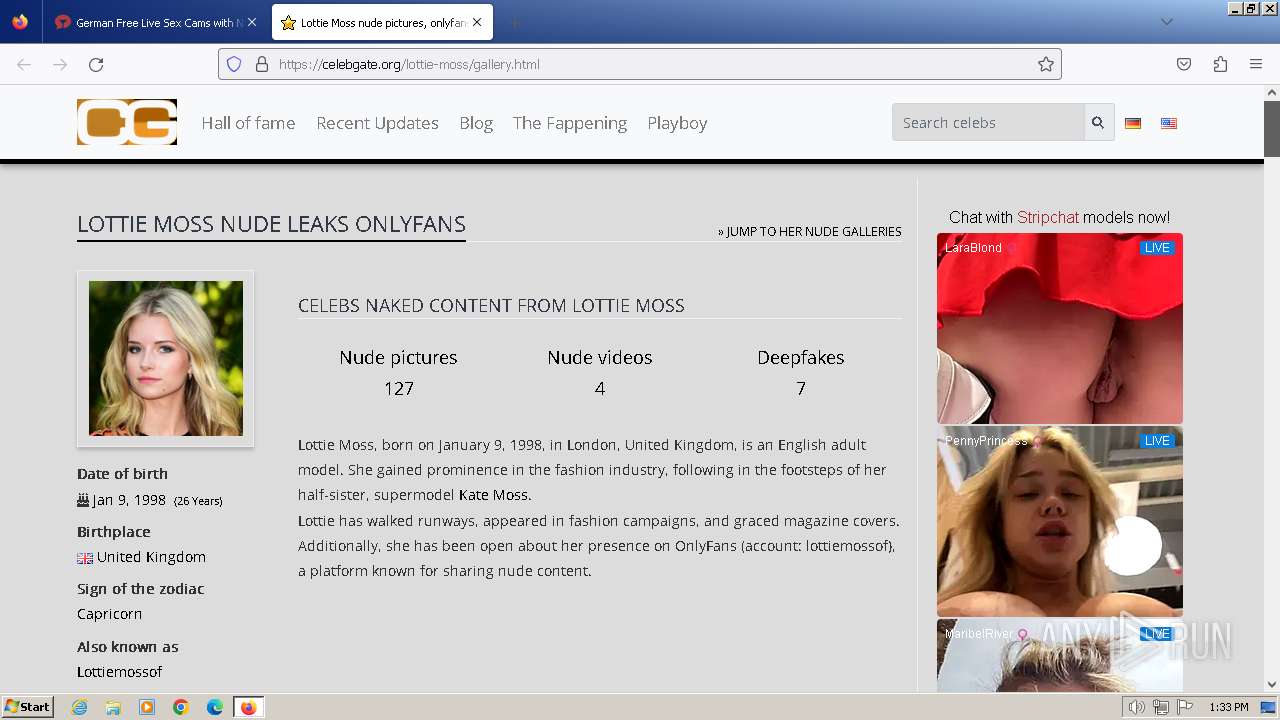Submit search with the magnifier button
1280x720 pixels.
tap(1098, 122)
